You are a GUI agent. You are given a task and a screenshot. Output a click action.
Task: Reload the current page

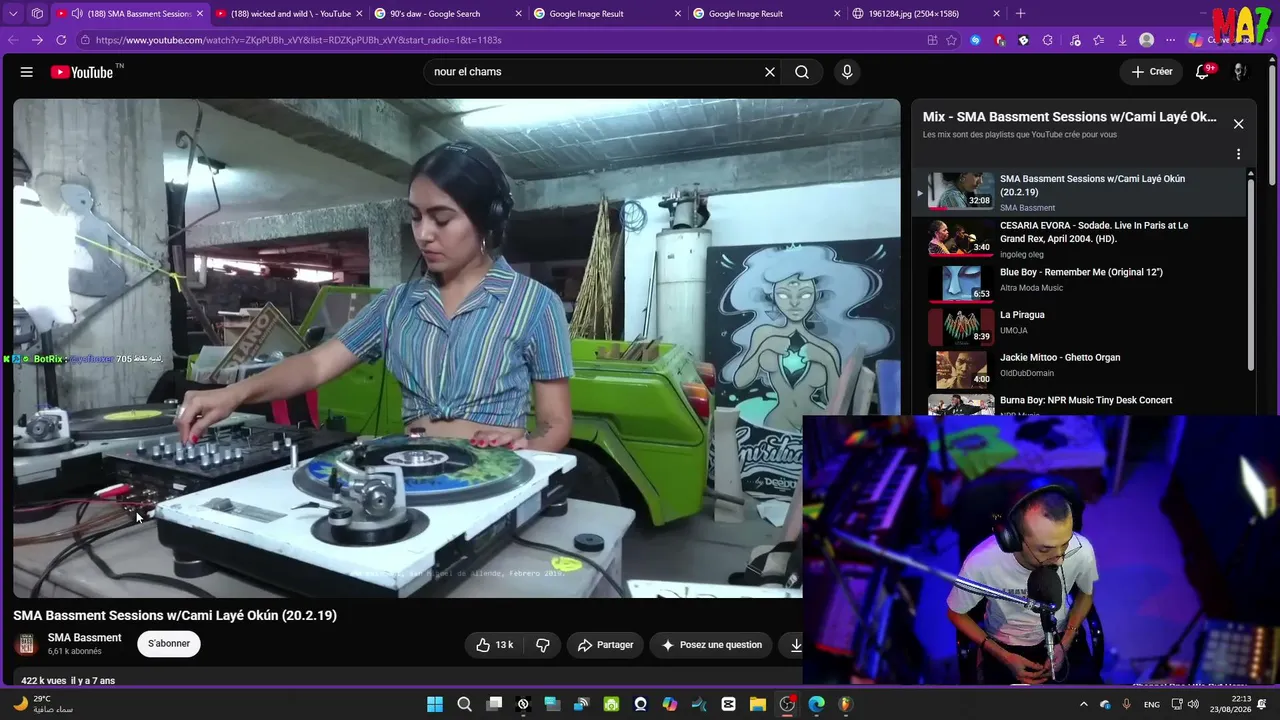pyautogui.click(x=61, y=40)
